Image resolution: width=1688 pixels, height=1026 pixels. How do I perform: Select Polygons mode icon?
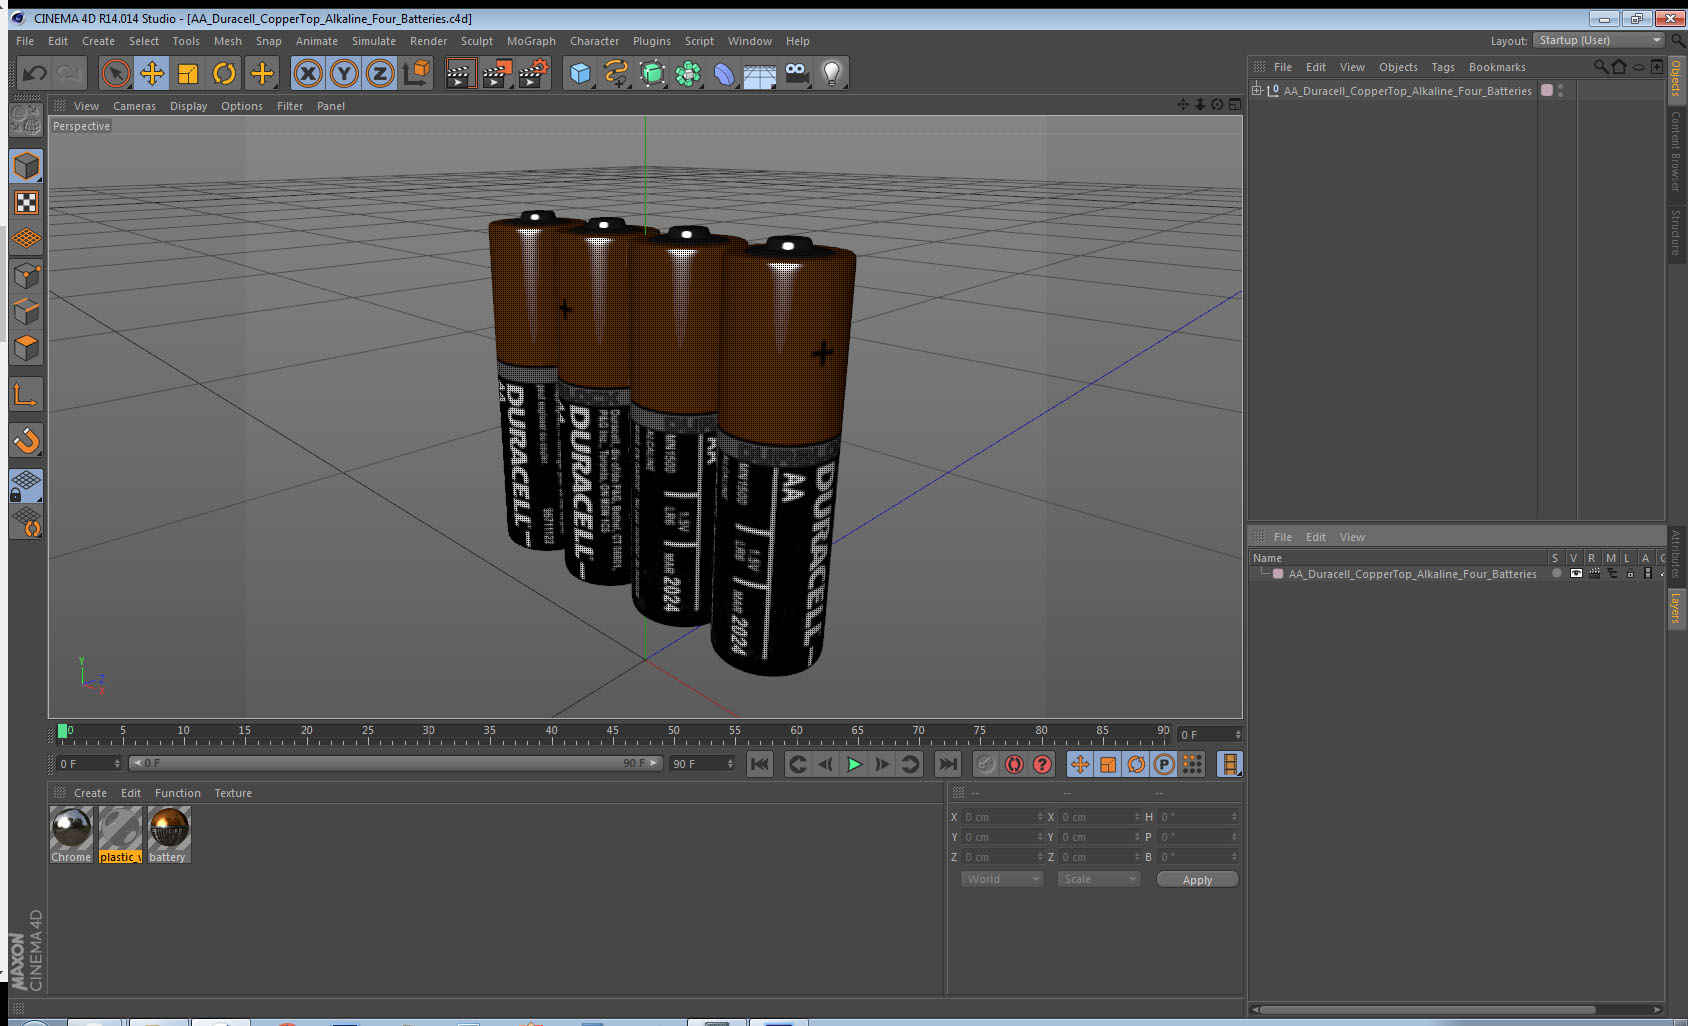[x=26, y=348]
